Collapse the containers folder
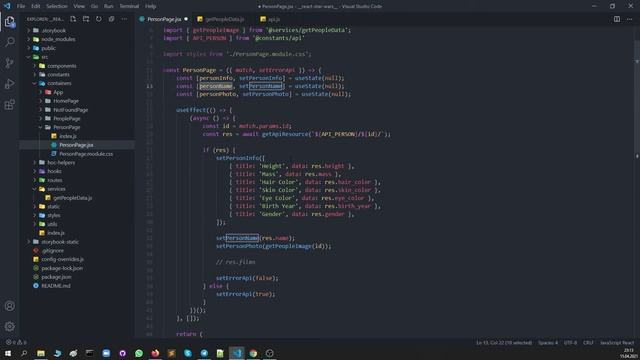The width and height of the screenshot is (640, 360). [59, 83]
